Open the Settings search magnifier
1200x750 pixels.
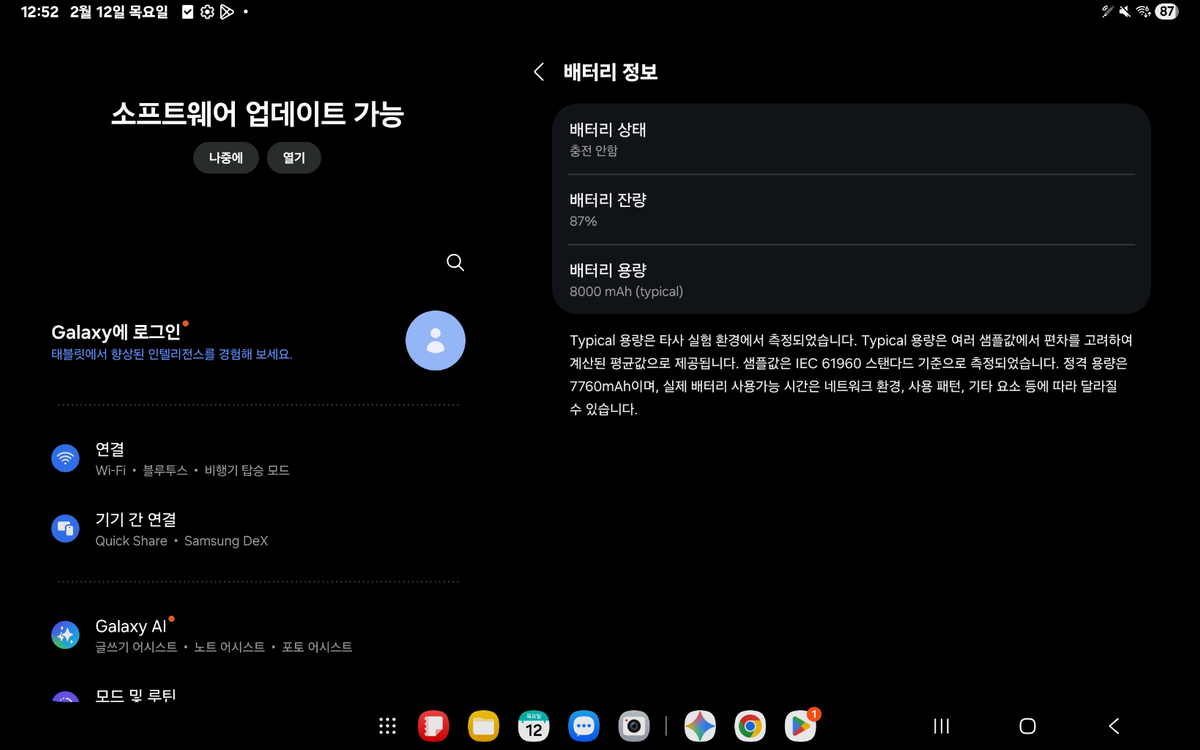click(455, 262)
